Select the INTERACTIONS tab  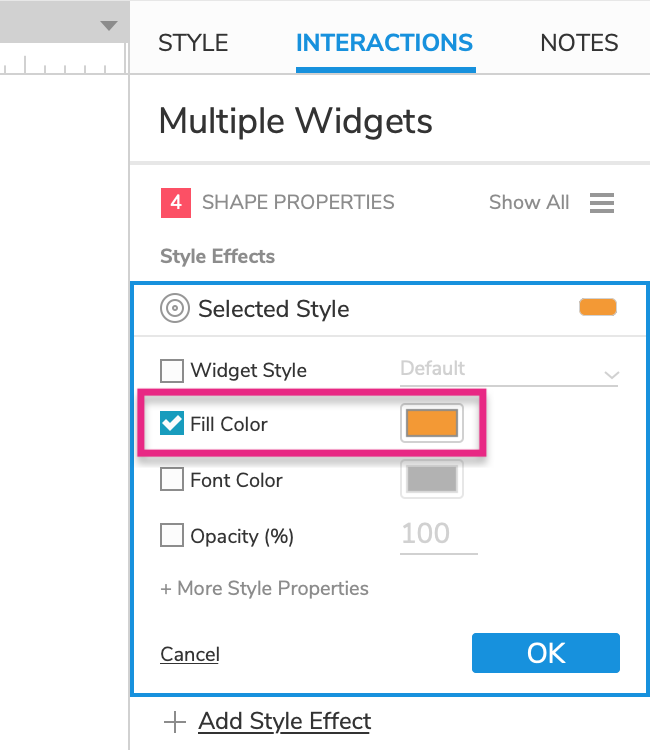pyautogui.click(x=385, y=43)
